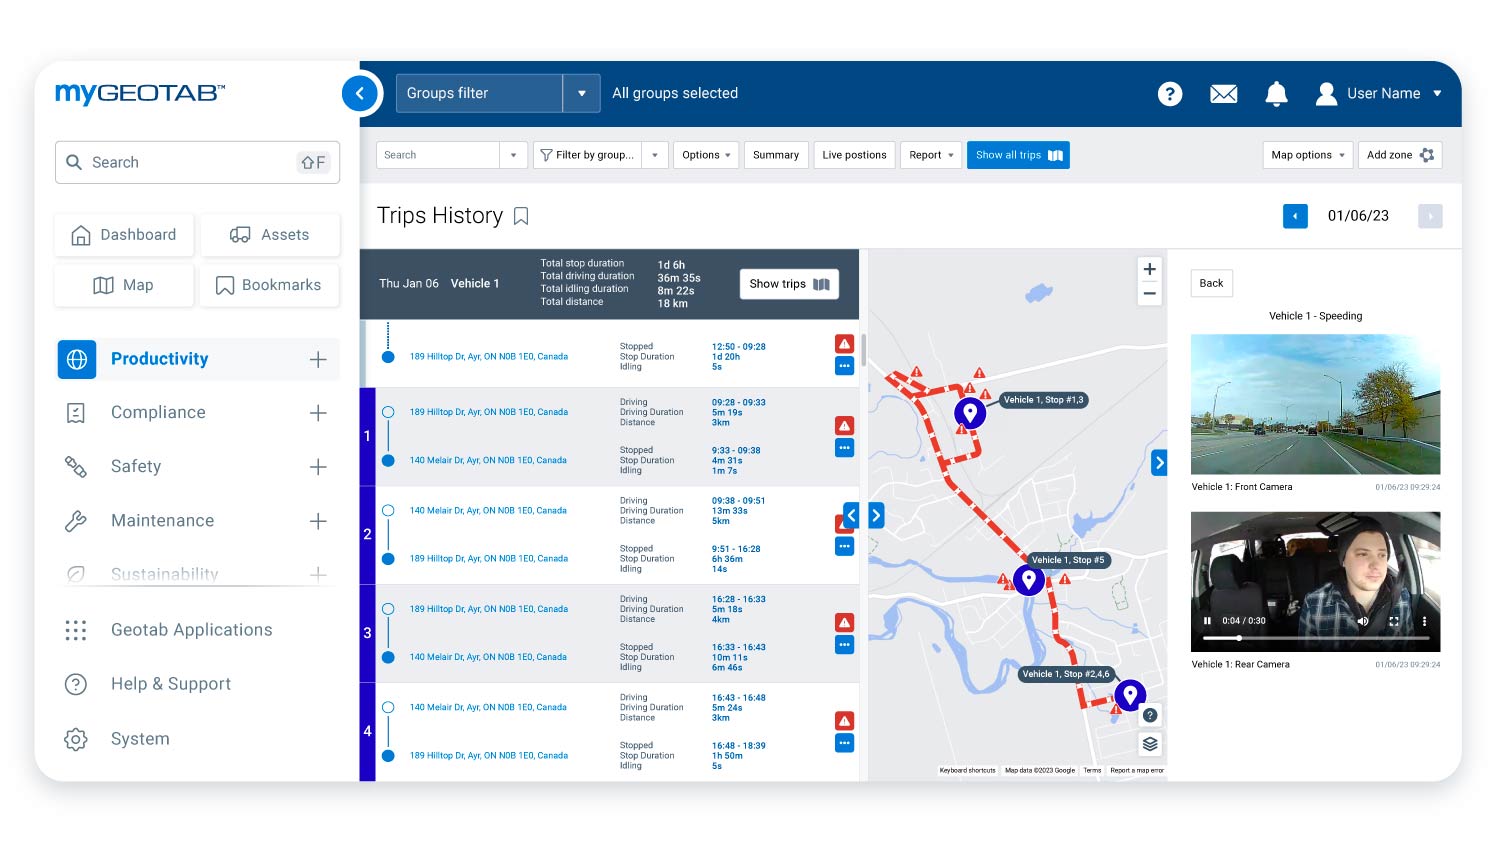Open the help question mark icon
This screenshot has height=842, width=1496.
coord(1169,94)
